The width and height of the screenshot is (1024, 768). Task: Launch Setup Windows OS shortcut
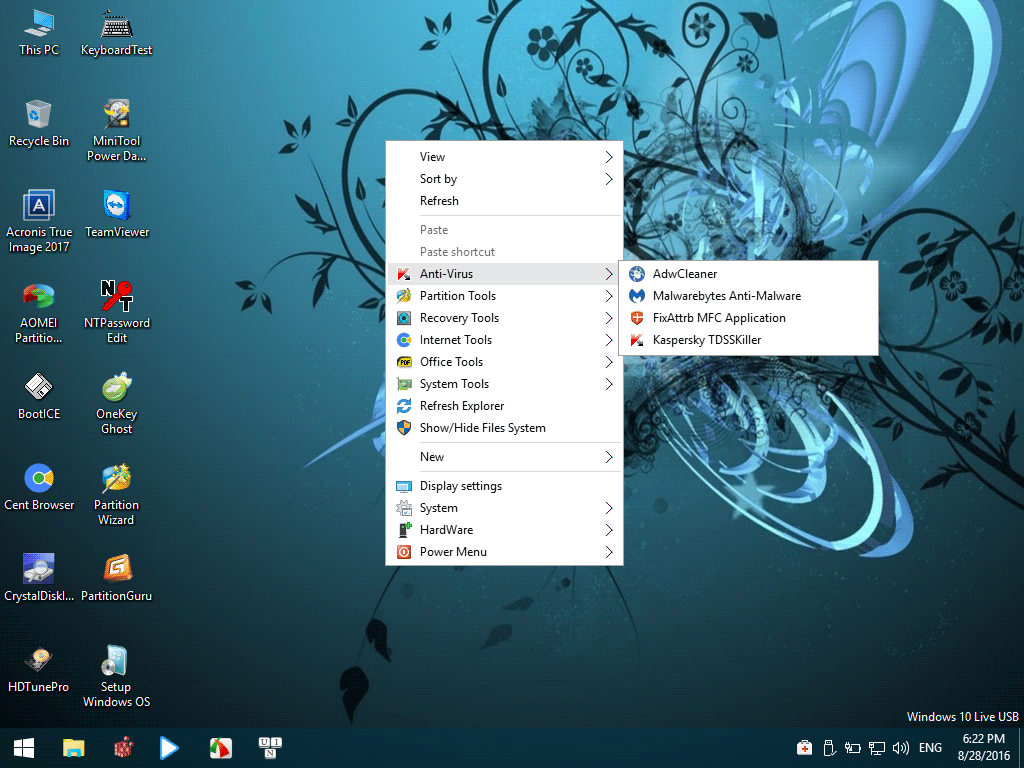pyautogui.click(x=116, y=677)
